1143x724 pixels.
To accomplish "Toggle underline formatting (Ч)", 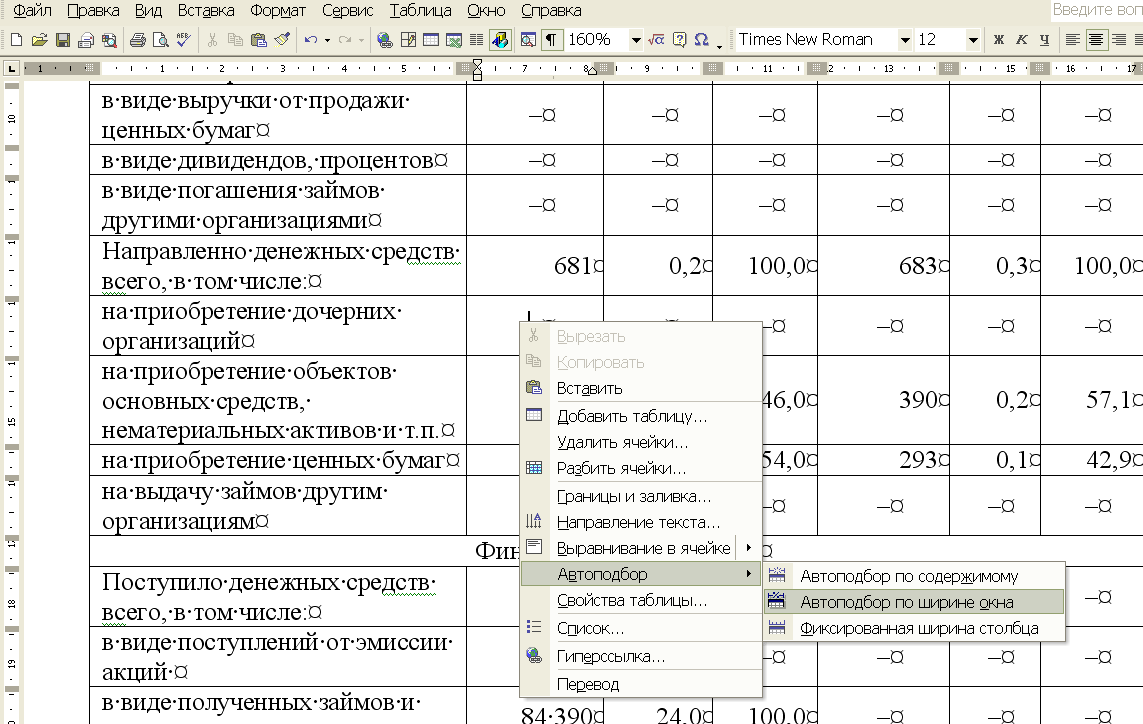I will pyautogui.click(x=1045, y=40).
